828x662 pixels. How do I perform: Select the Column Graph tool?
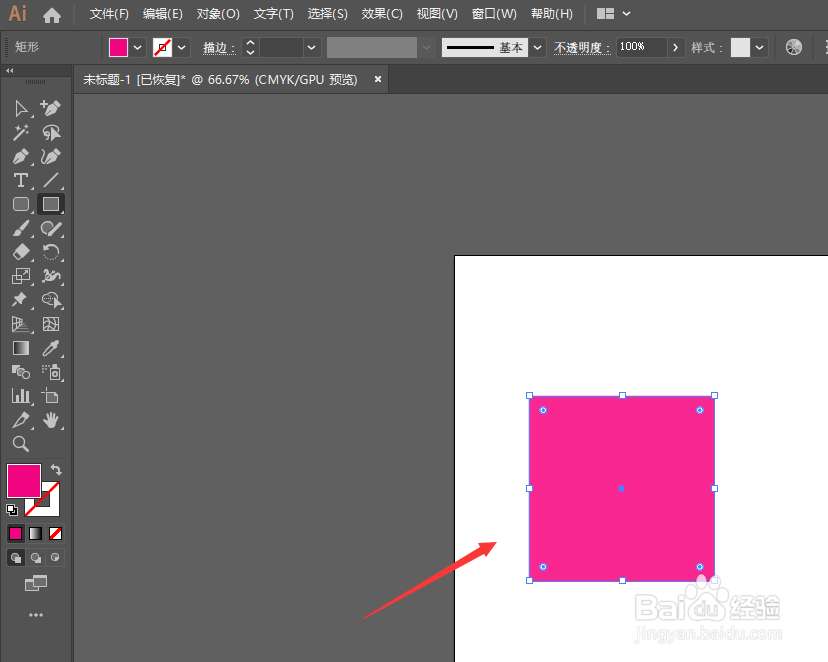pos(21,396)
